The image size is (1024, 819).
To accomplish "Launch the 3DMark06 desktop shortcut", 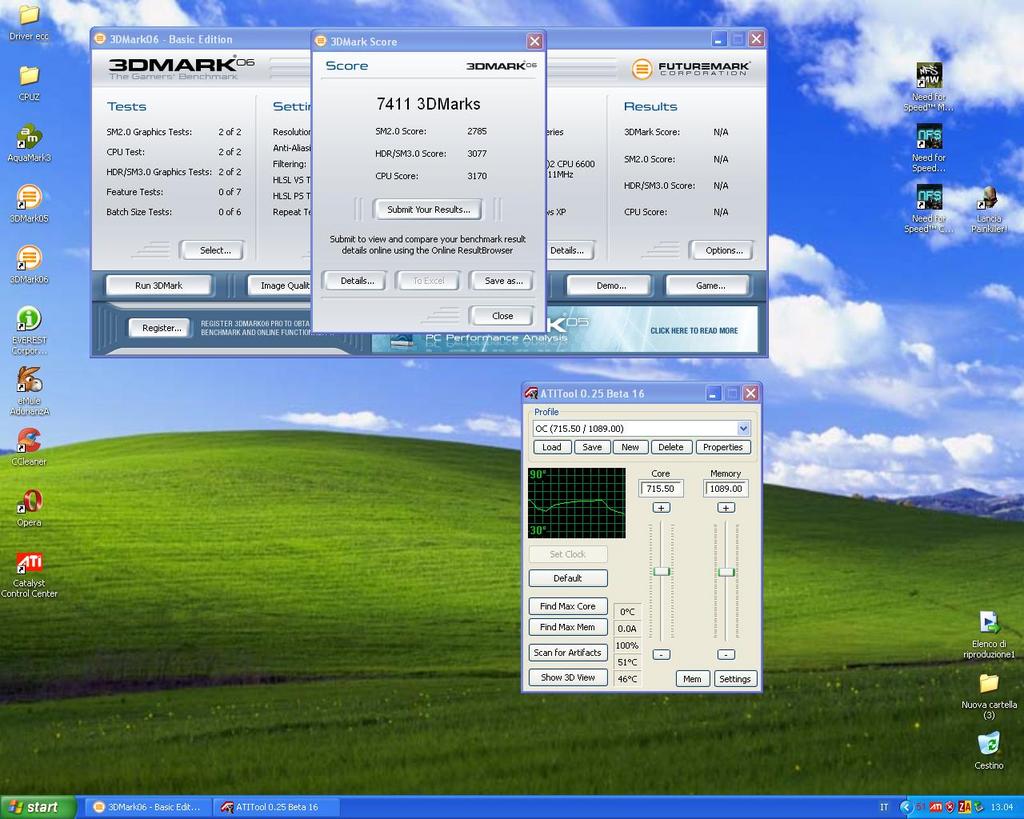I will (x=29, y=265).
